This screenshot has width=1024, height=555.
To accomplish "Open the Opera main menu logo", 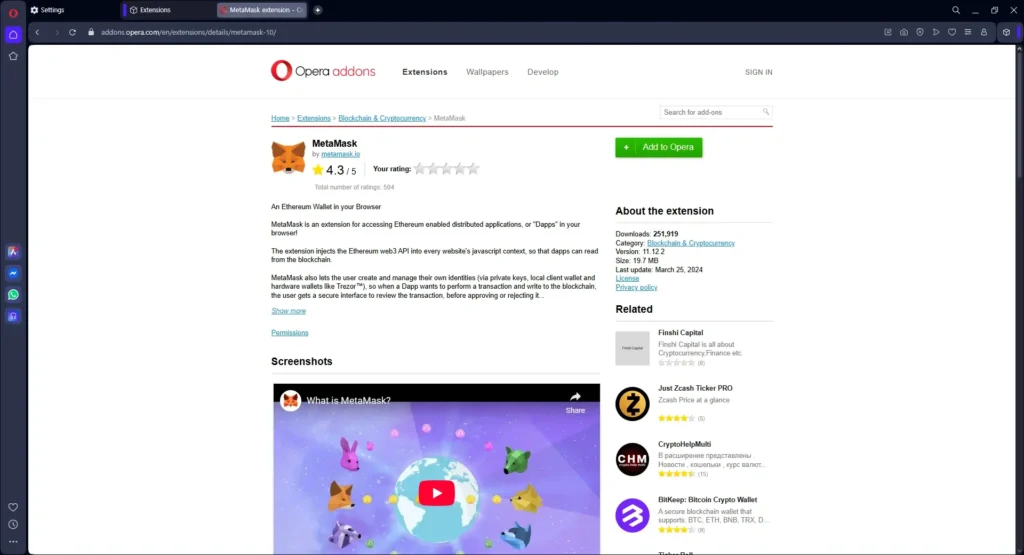I will (x=13, y=12).
